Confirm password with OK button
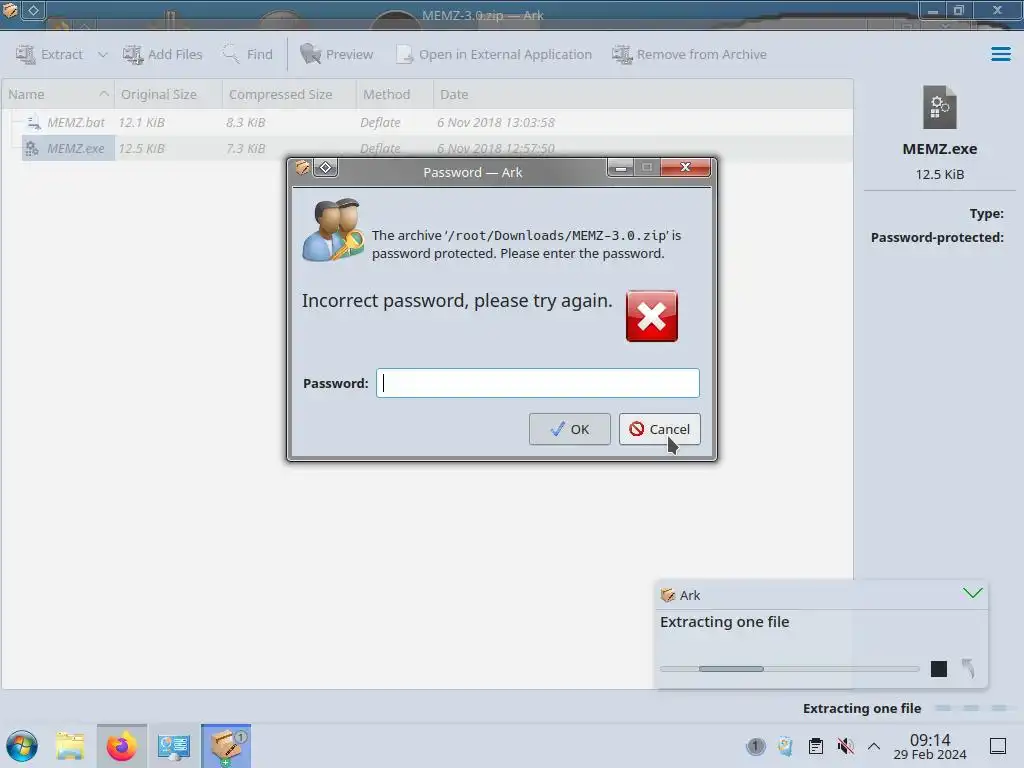 tap(569, 429)
